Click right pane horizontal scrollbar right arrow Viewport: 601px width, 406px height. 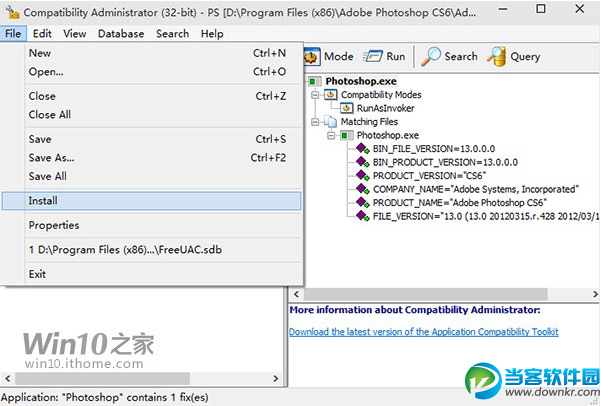coord(594,294)
